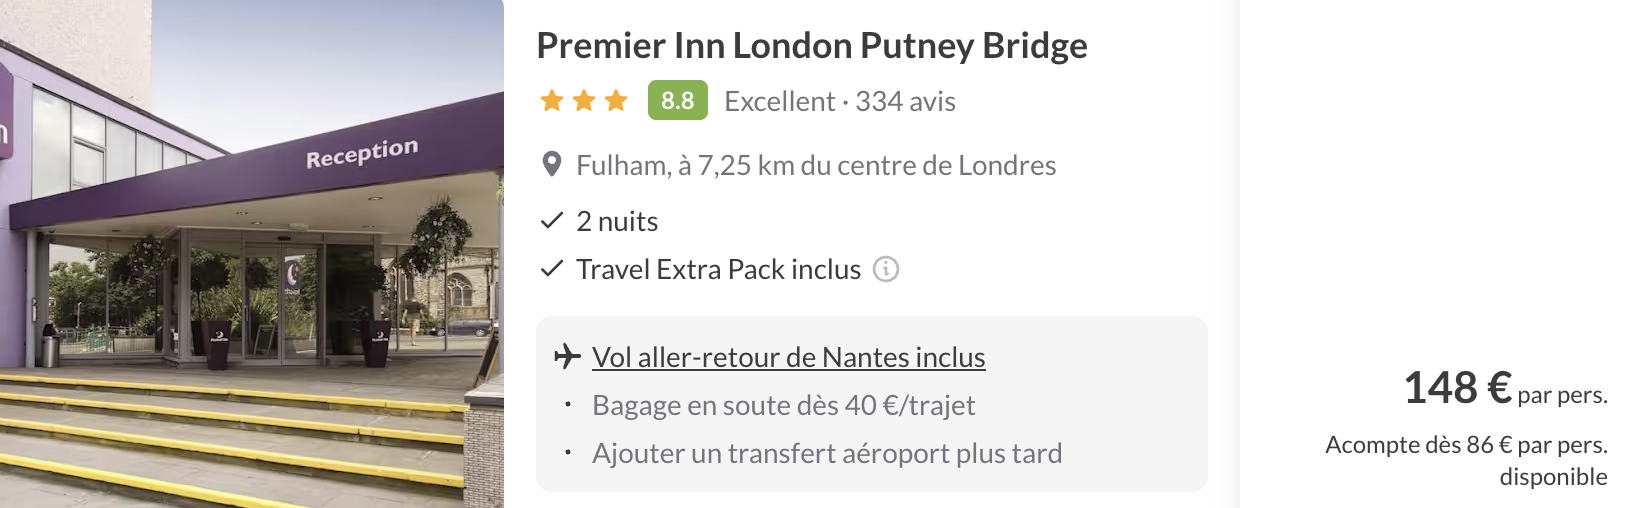Click the checkmark beside Travel Extra Pack inclus
This screenshot has height=508, width=1632.
pos(552,269)
